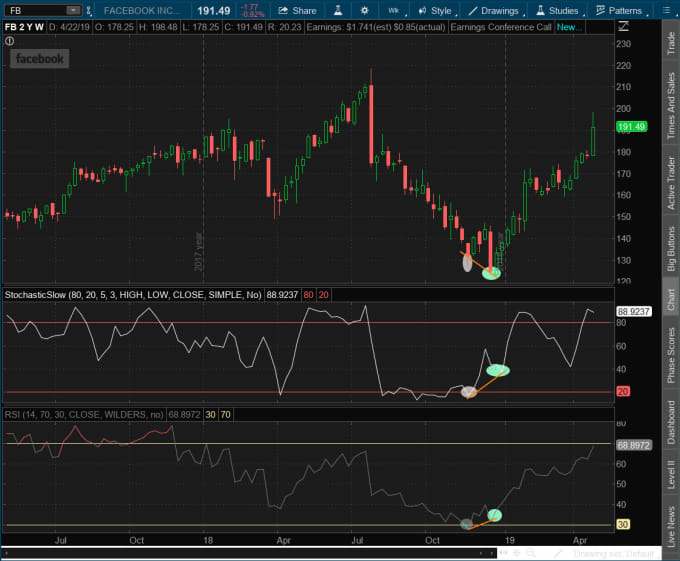
Task: Open the Phase Scores sidebar tab
Action: (x=671, y=353)
